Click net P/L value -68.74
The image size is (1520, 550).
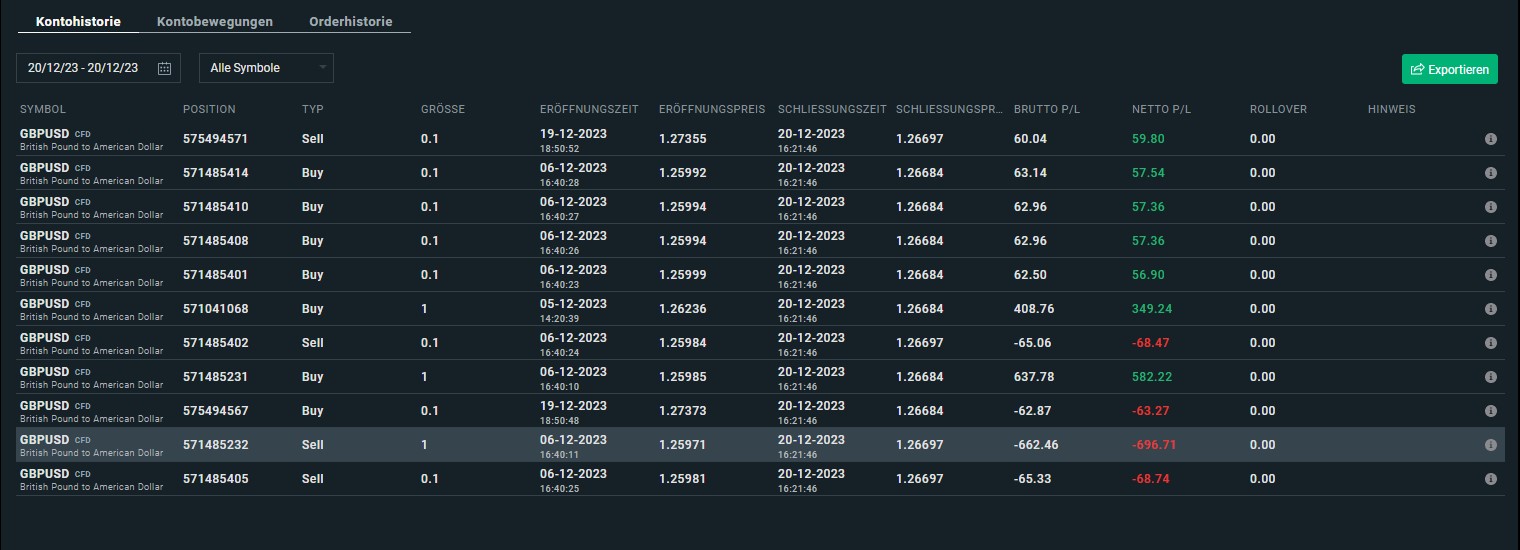[x=1151, y=479]
